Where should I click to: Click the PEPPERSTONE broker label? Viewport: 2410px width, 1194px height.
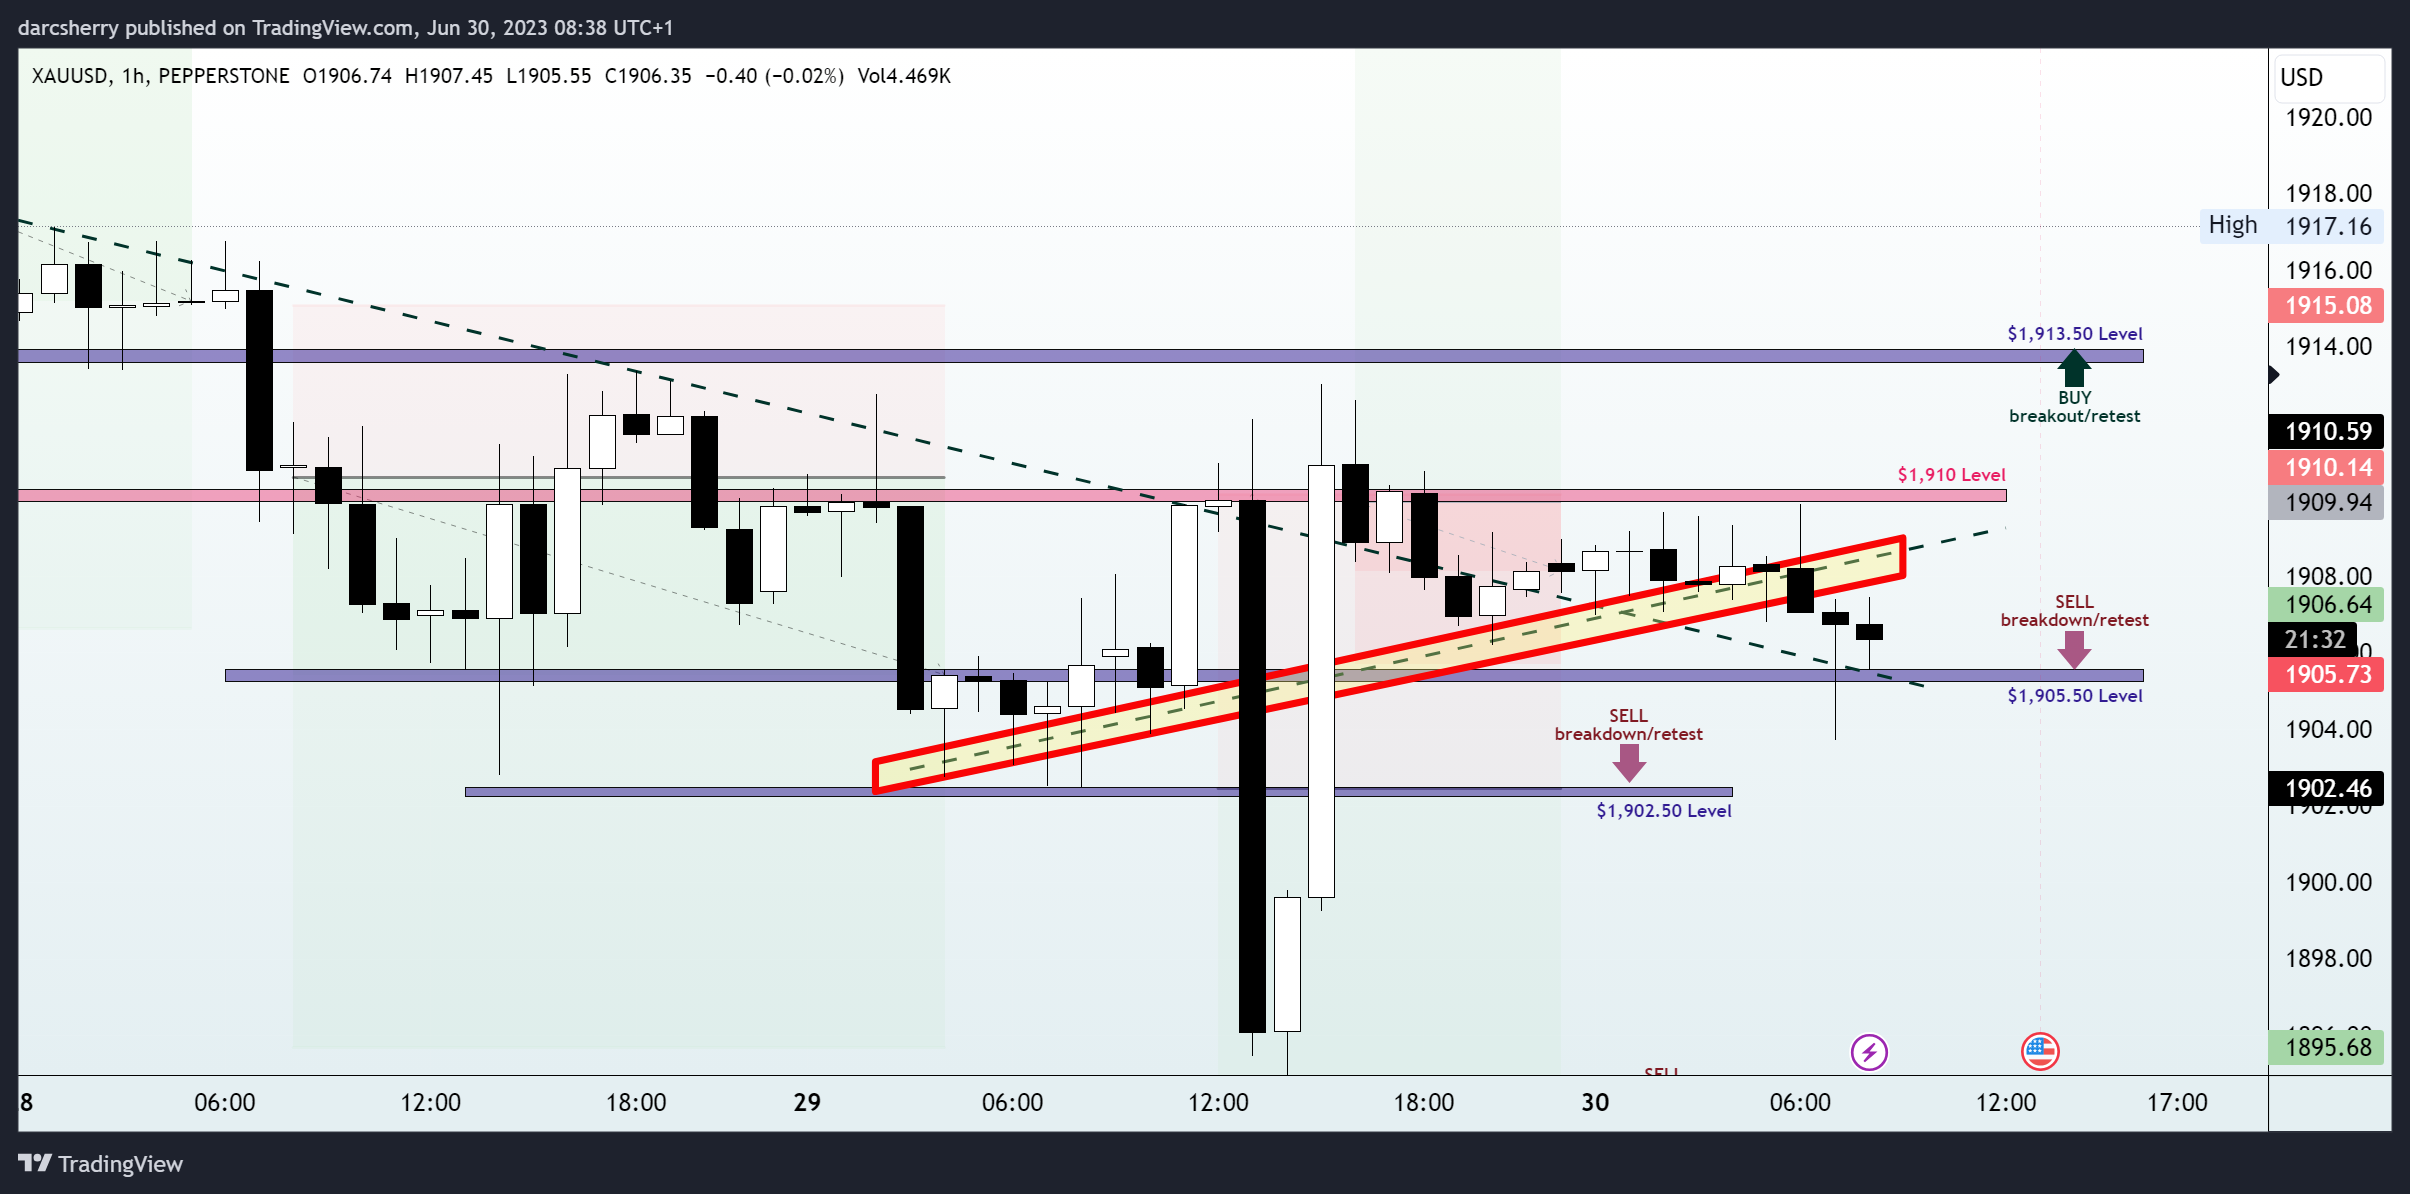224,76
